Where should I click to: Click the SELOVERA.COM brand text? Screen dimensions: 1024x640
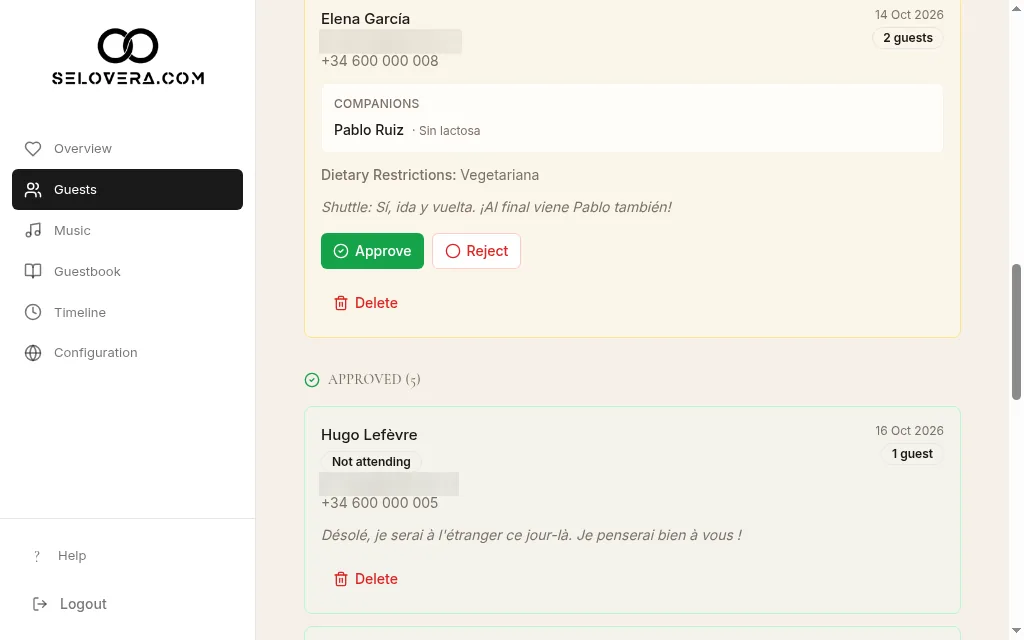point(128,78)
